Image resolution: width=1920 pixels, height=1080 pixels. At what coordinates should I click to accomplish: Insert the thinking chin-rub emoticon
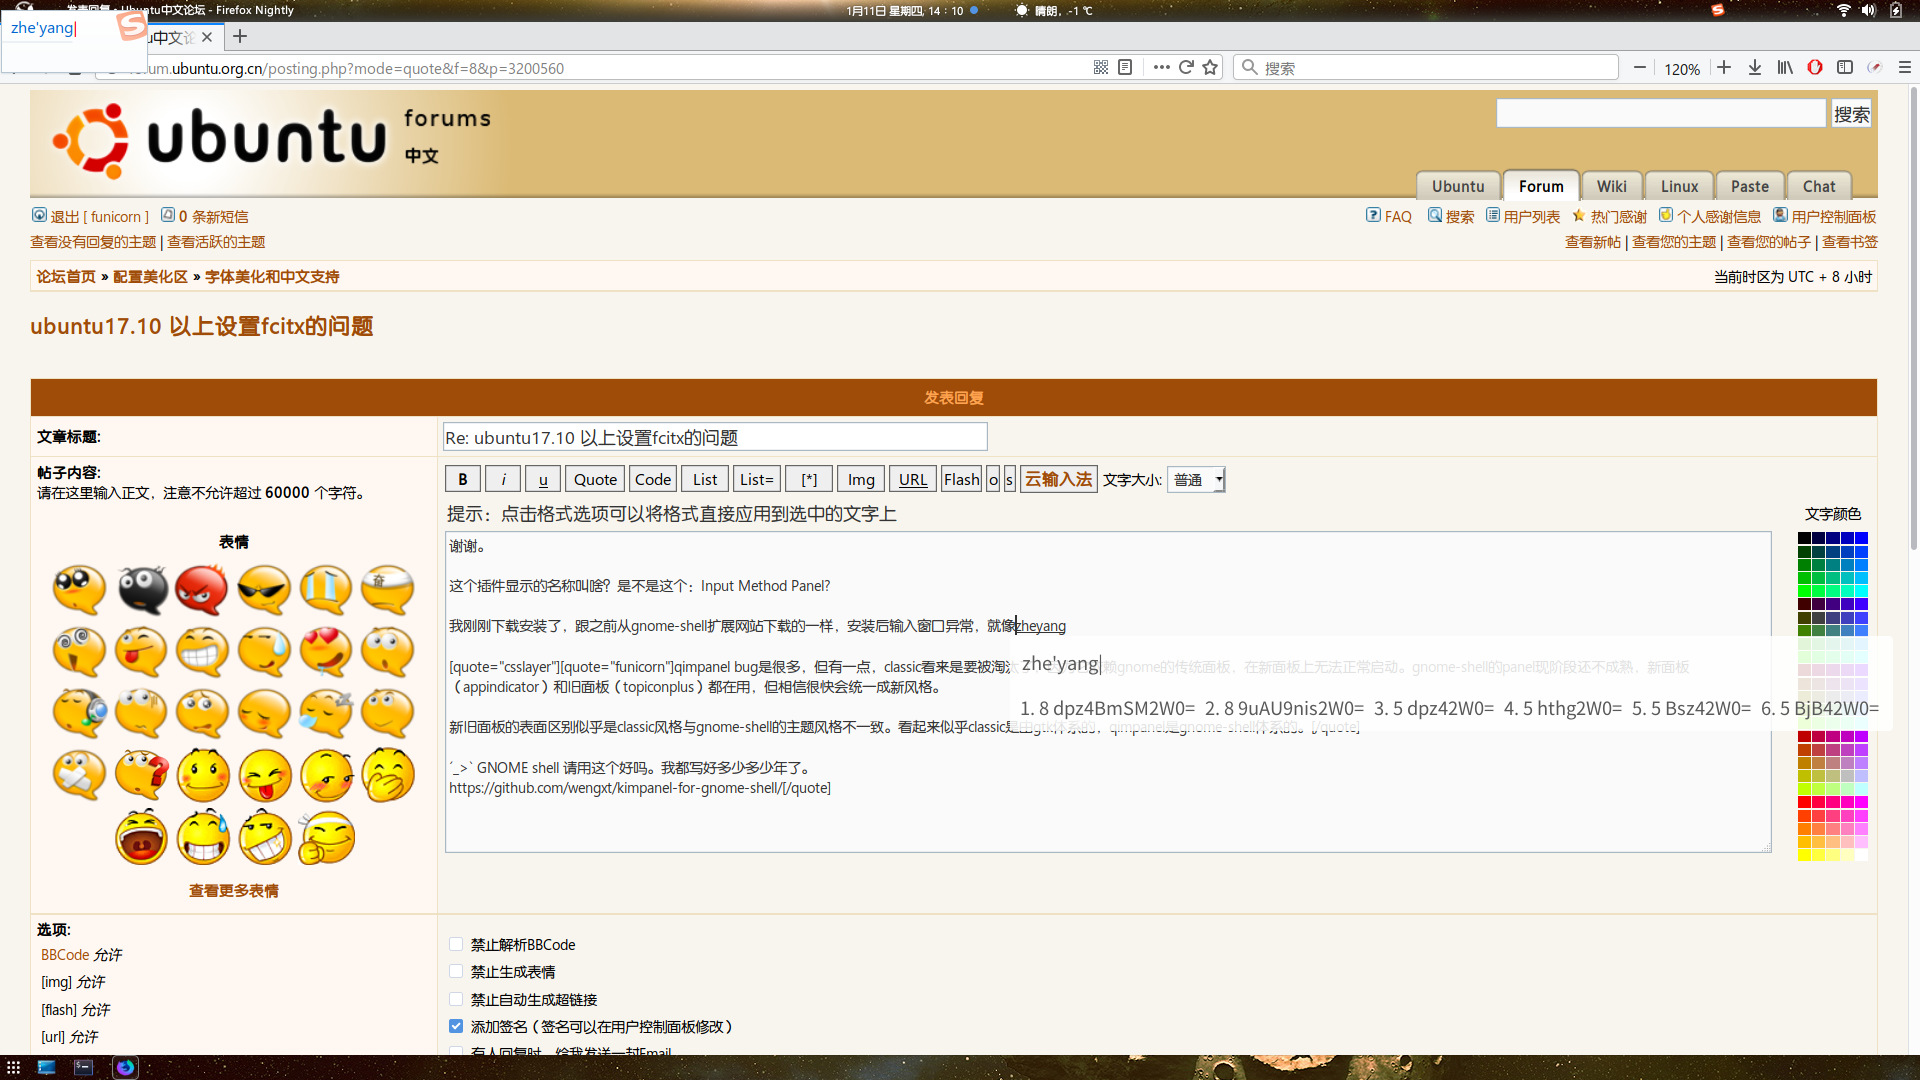326,837
